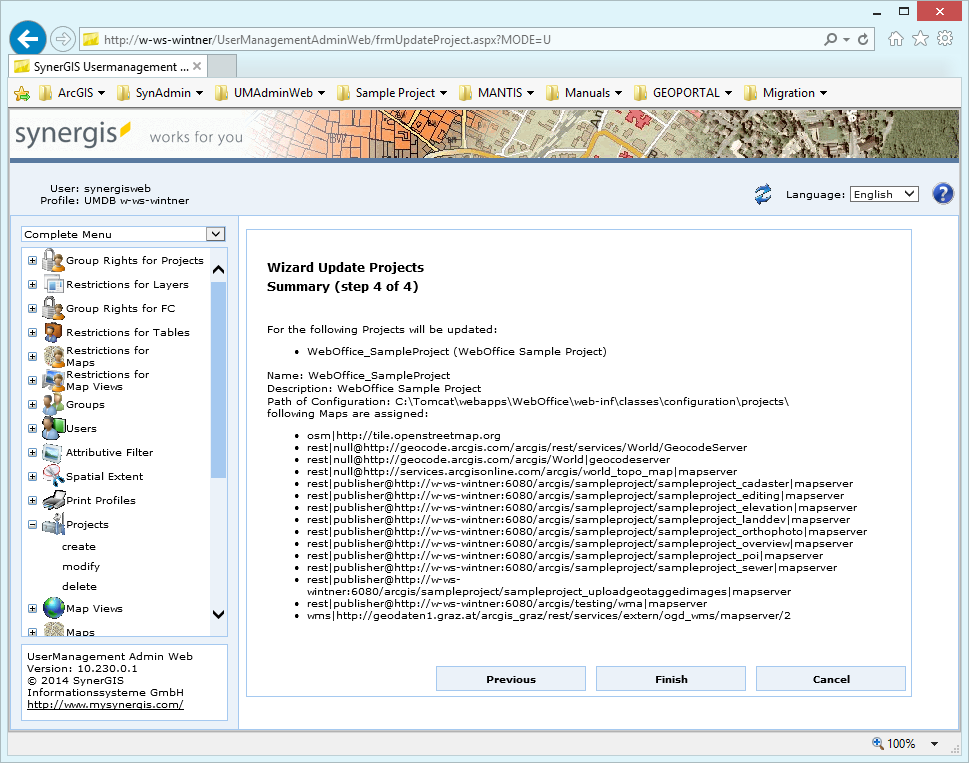Screen dimensions: 969x763
Task: Collapse the Projects tree node
Action: click(33, 524)
